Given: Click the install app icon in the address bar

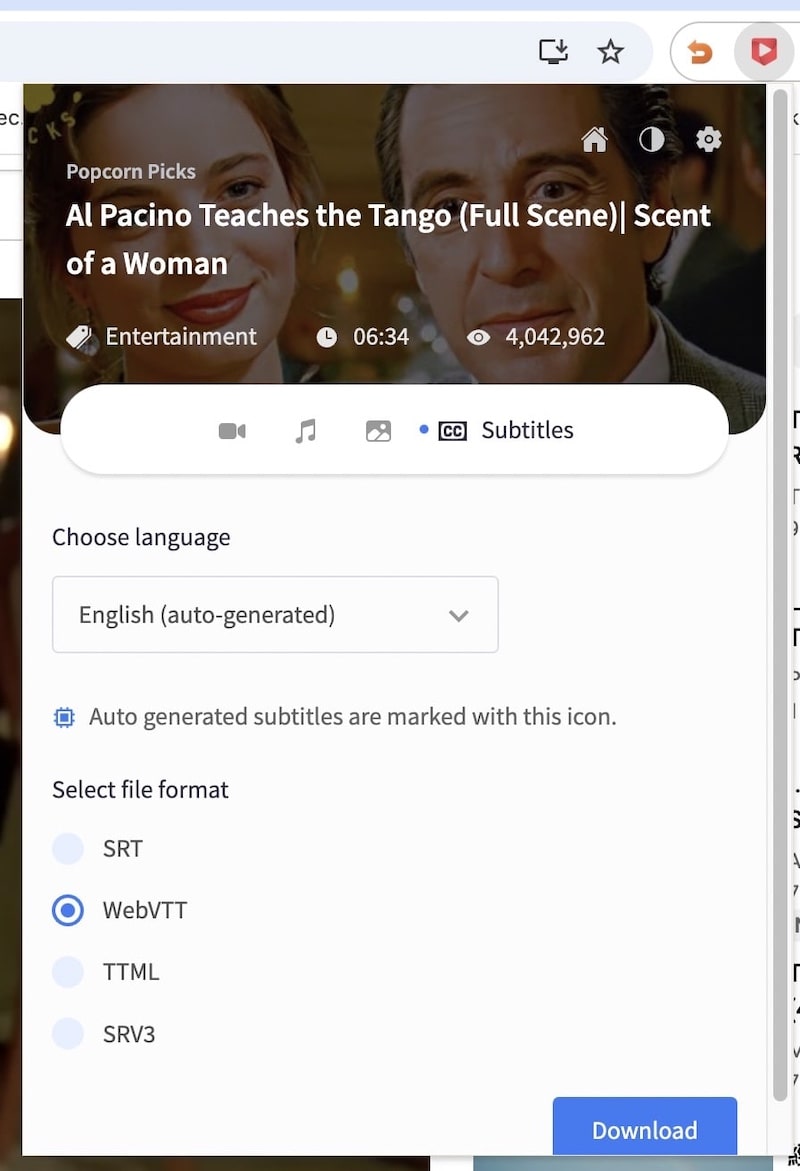Looking at the screenshot, I should (x=553, y=52).
